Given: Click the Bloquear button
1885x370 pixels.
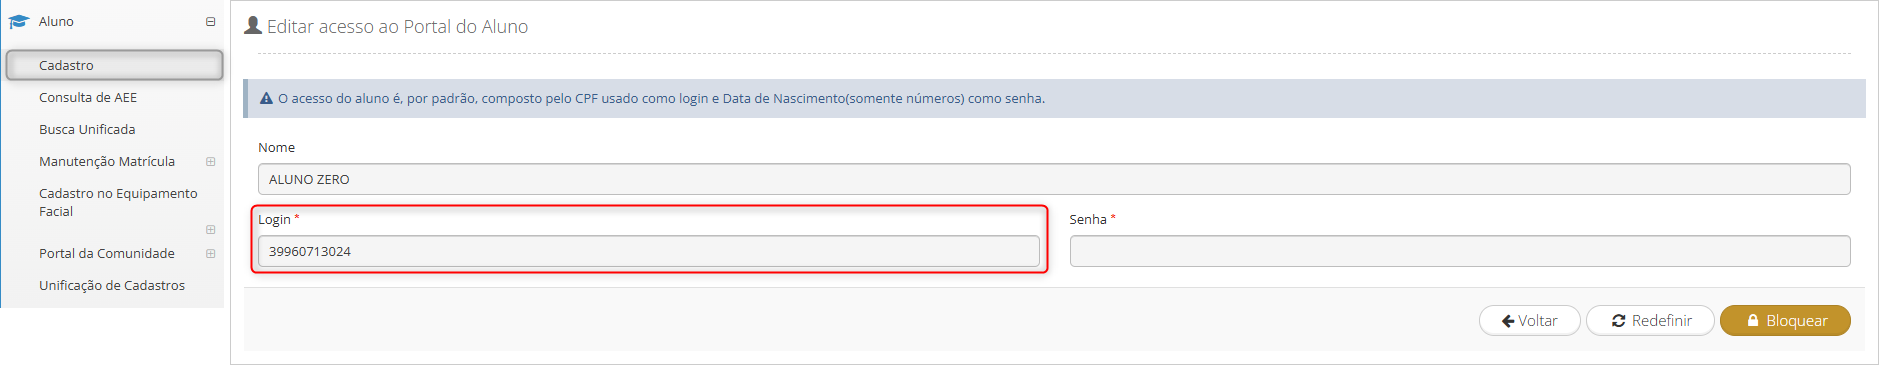Looking at the screenshot, I should pyautogui.click(x=1785, y=321).
